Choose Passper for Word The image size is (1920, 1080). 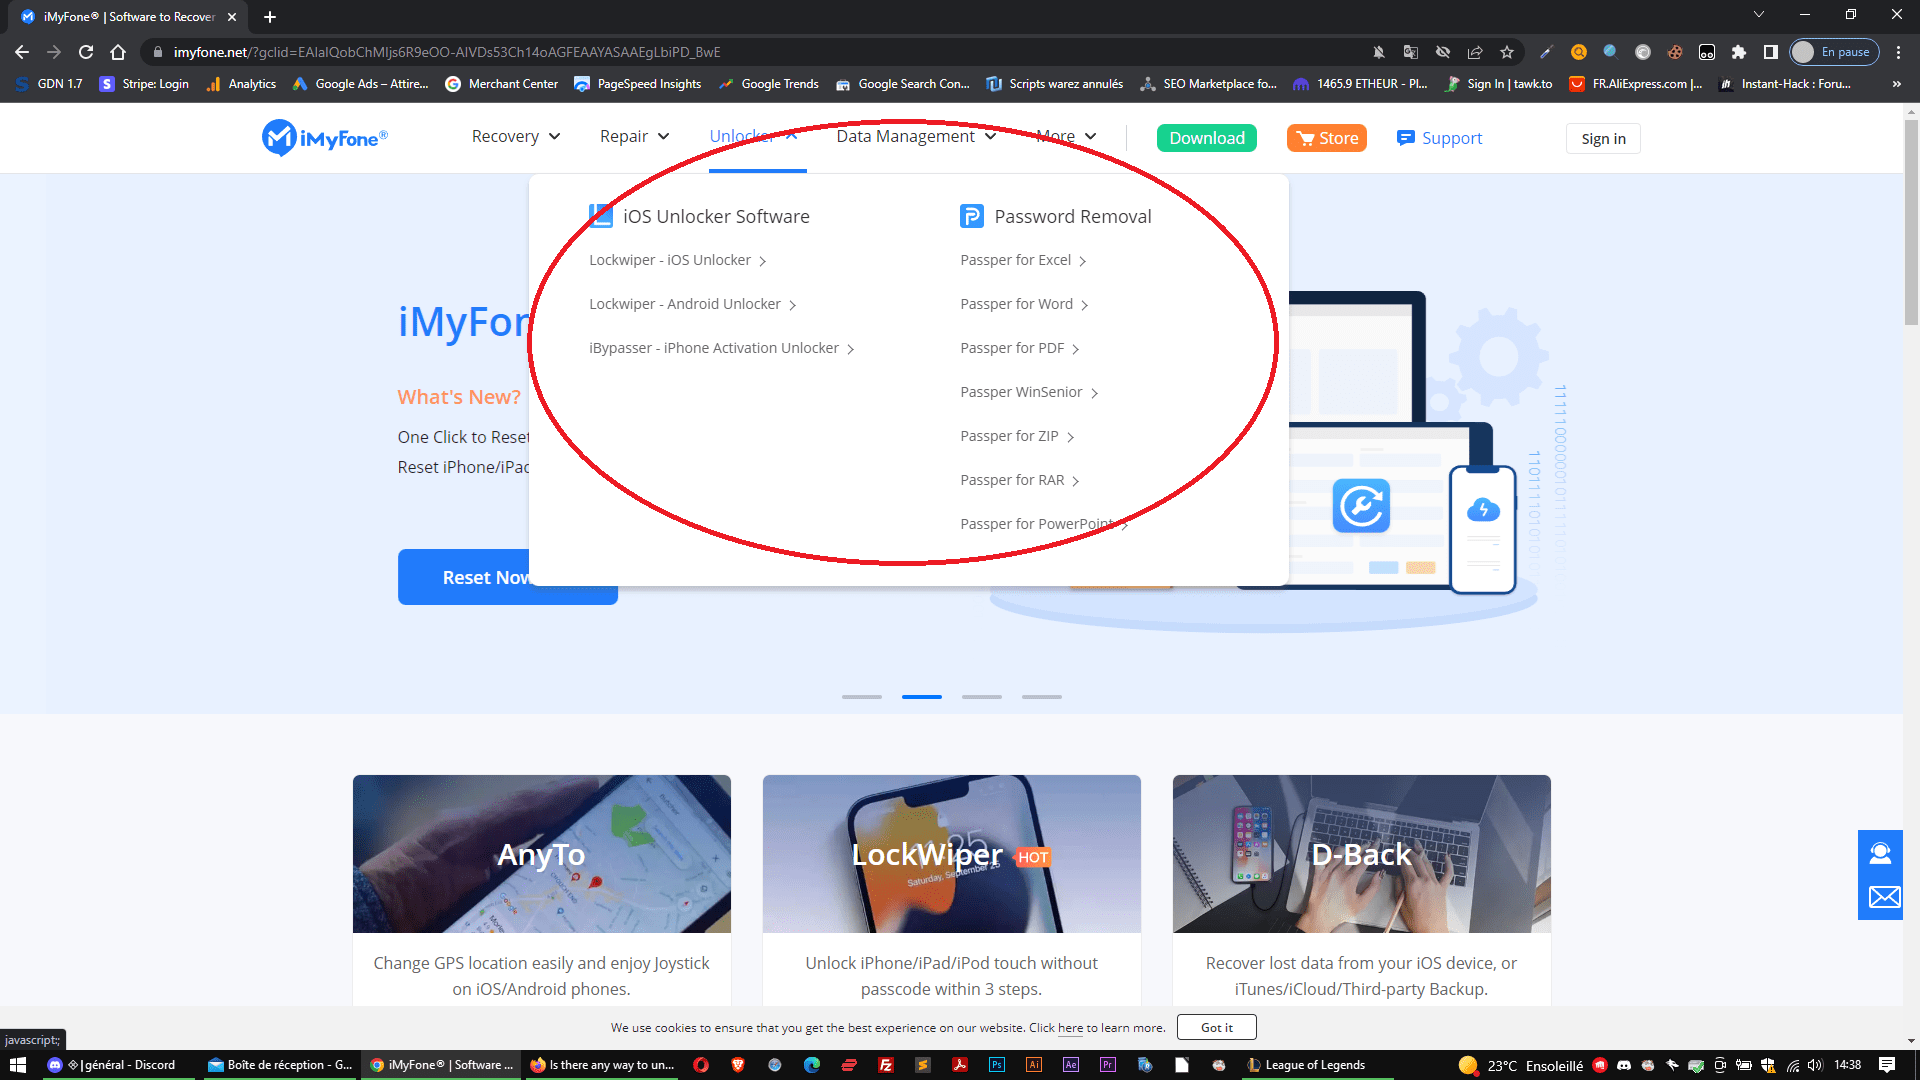1024,304
